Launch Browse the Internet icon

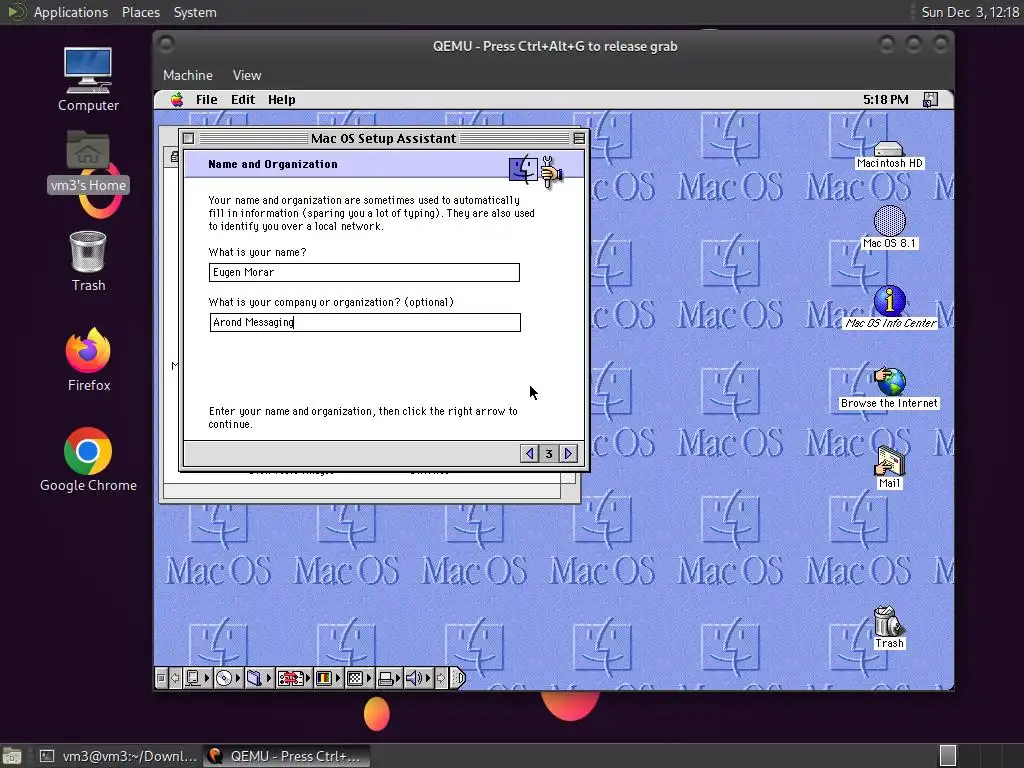click(x=889, y=388)
